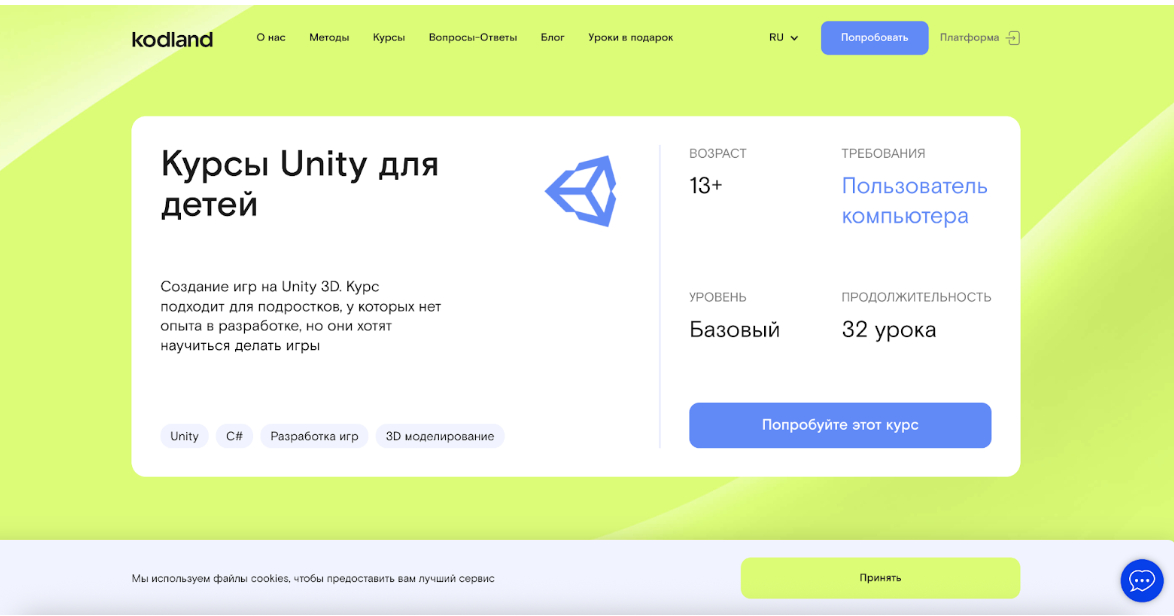Image resolution: width=1174 pixels, height=616 pixels.
Task: Click the Курсы Unity для детей heading
Action: coord(299,183)
